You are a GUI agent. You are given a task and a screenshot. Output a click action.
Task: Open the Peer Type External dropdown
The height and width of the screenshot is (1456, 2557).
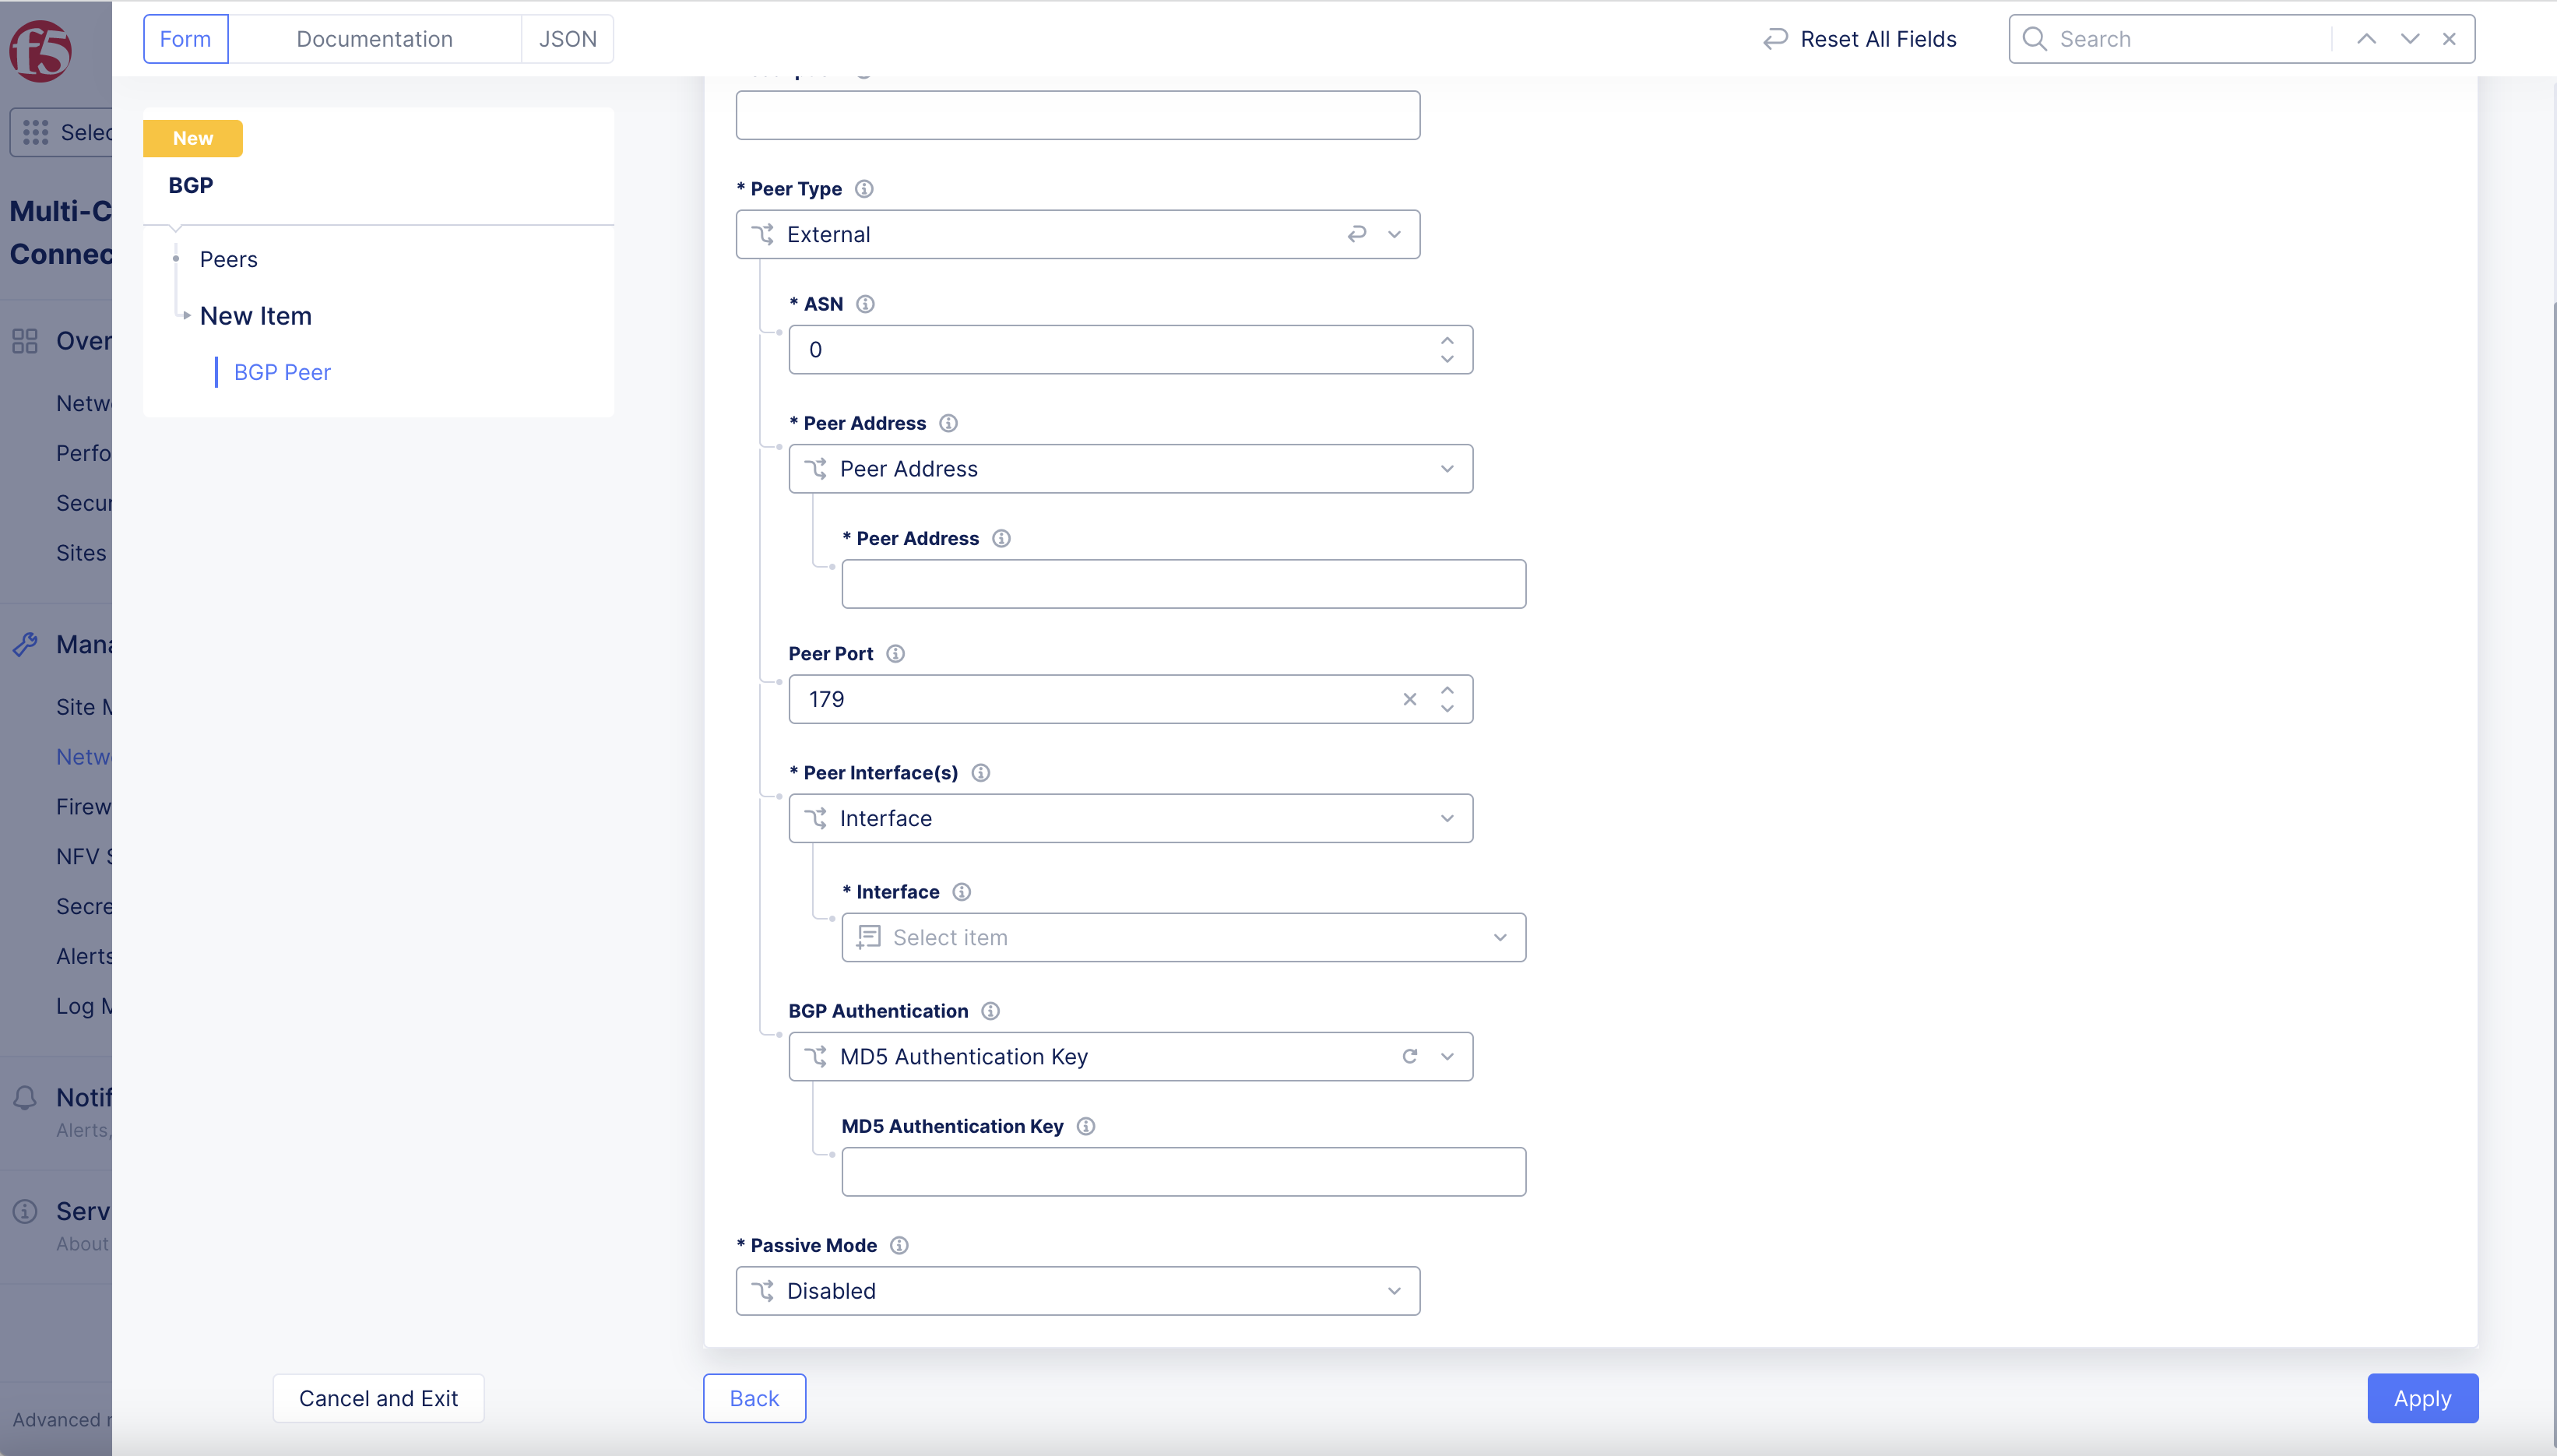coord(1078,234)
